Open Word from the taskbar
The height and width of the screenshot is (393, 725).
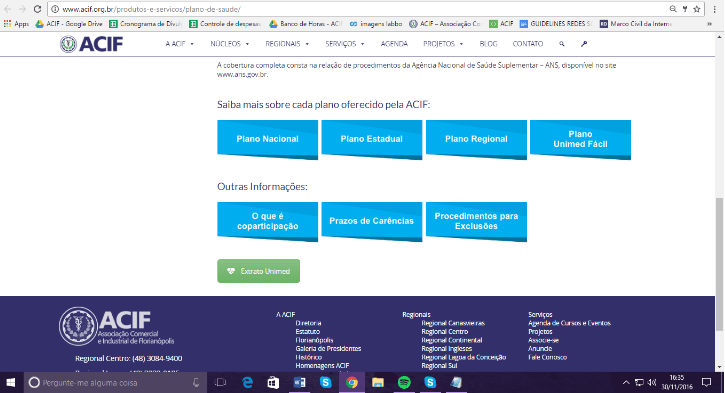[300, 382]
